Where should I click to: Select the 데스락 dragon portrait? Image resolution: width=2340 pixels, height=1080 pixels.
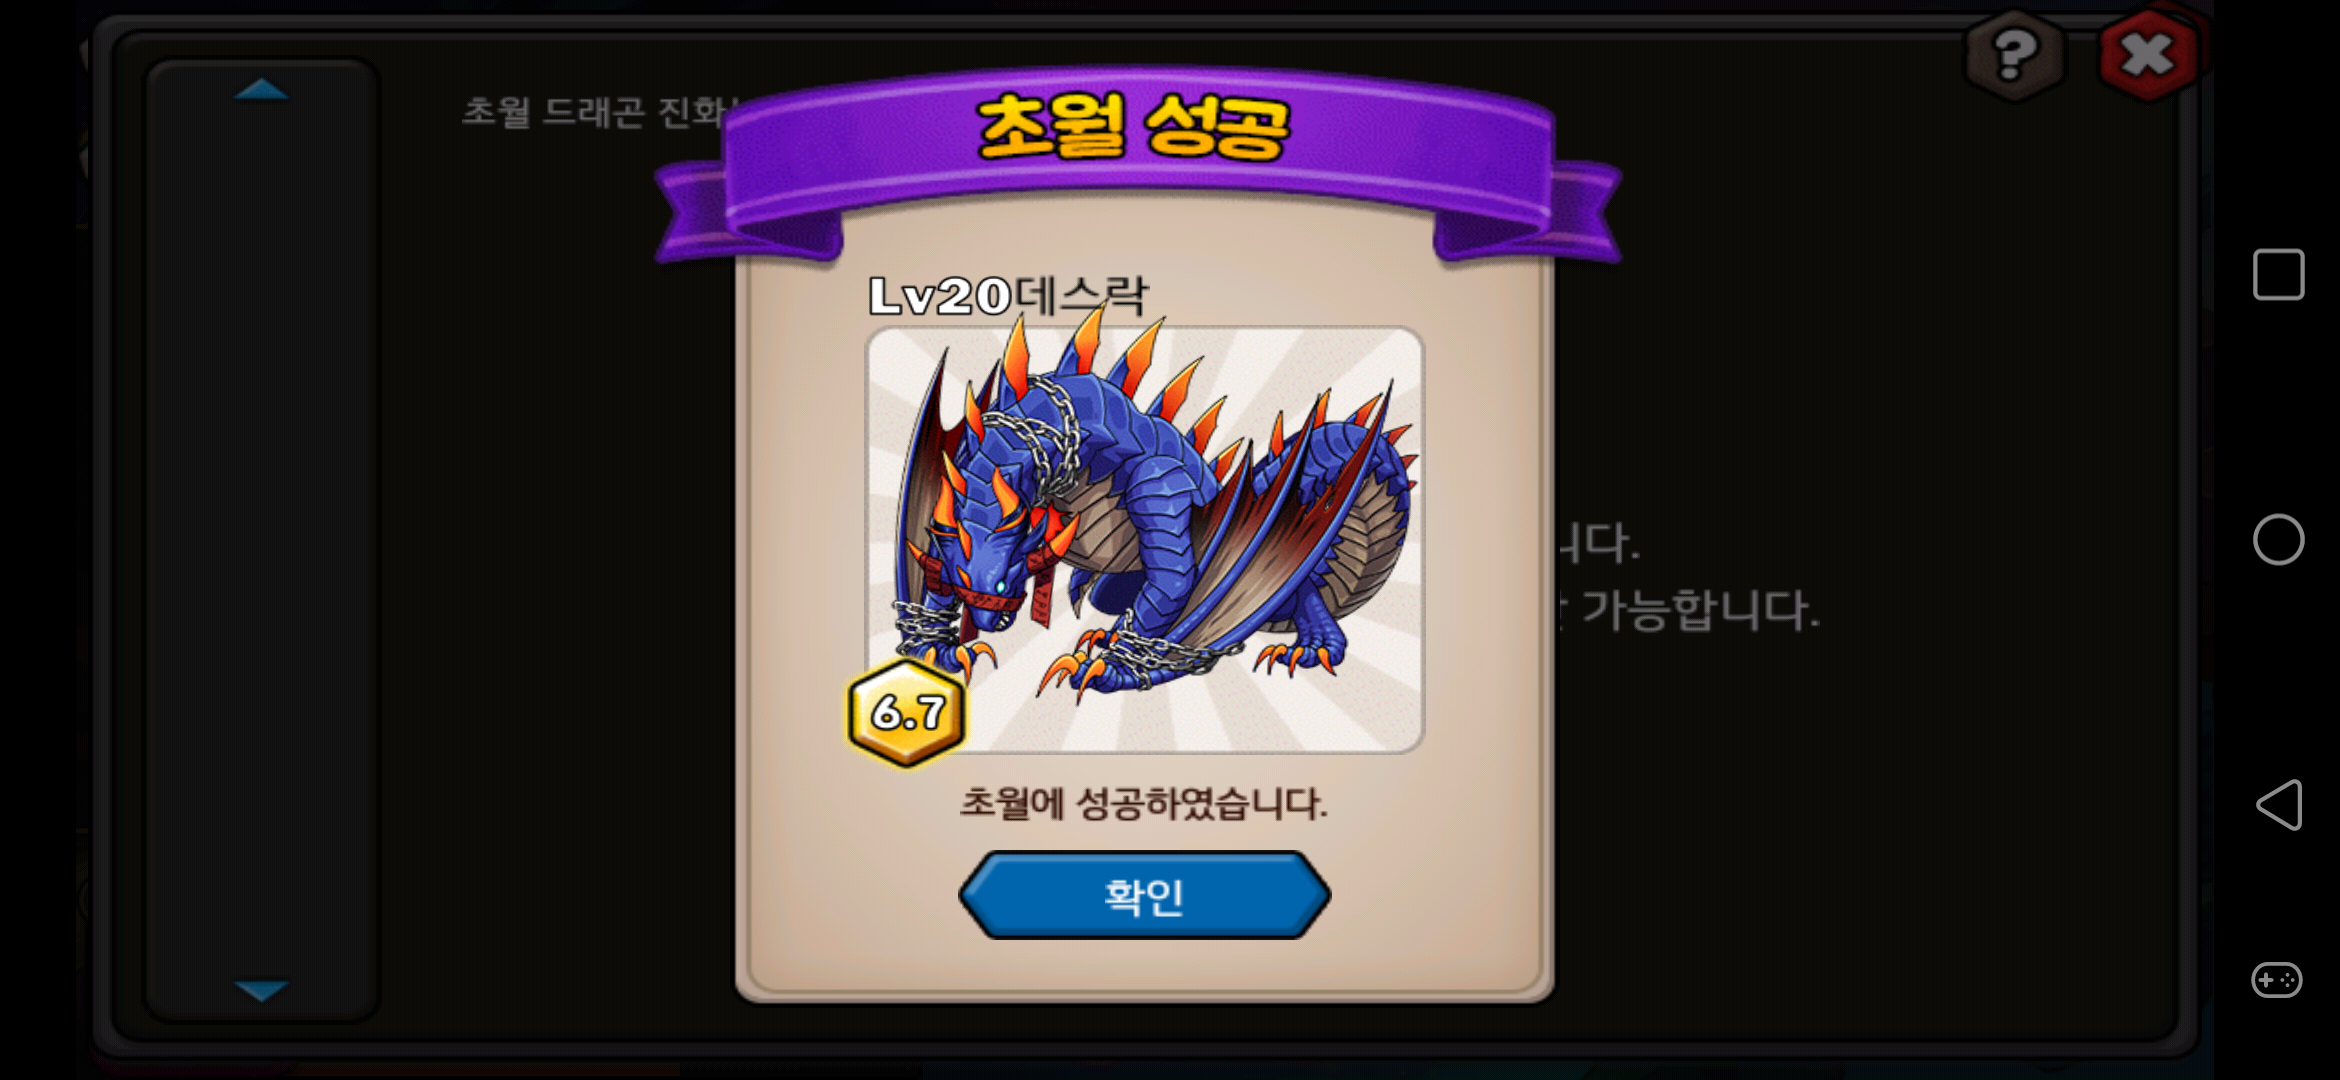click(1145, 540)
